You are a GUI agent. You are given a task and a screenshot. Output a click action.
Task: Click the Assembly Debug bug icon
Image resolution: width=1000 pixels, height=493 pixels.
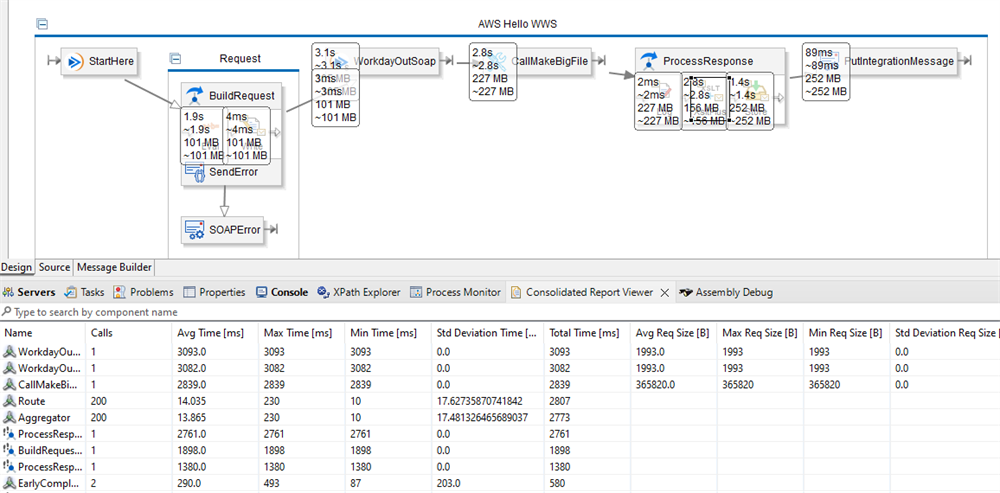[685, 292]
